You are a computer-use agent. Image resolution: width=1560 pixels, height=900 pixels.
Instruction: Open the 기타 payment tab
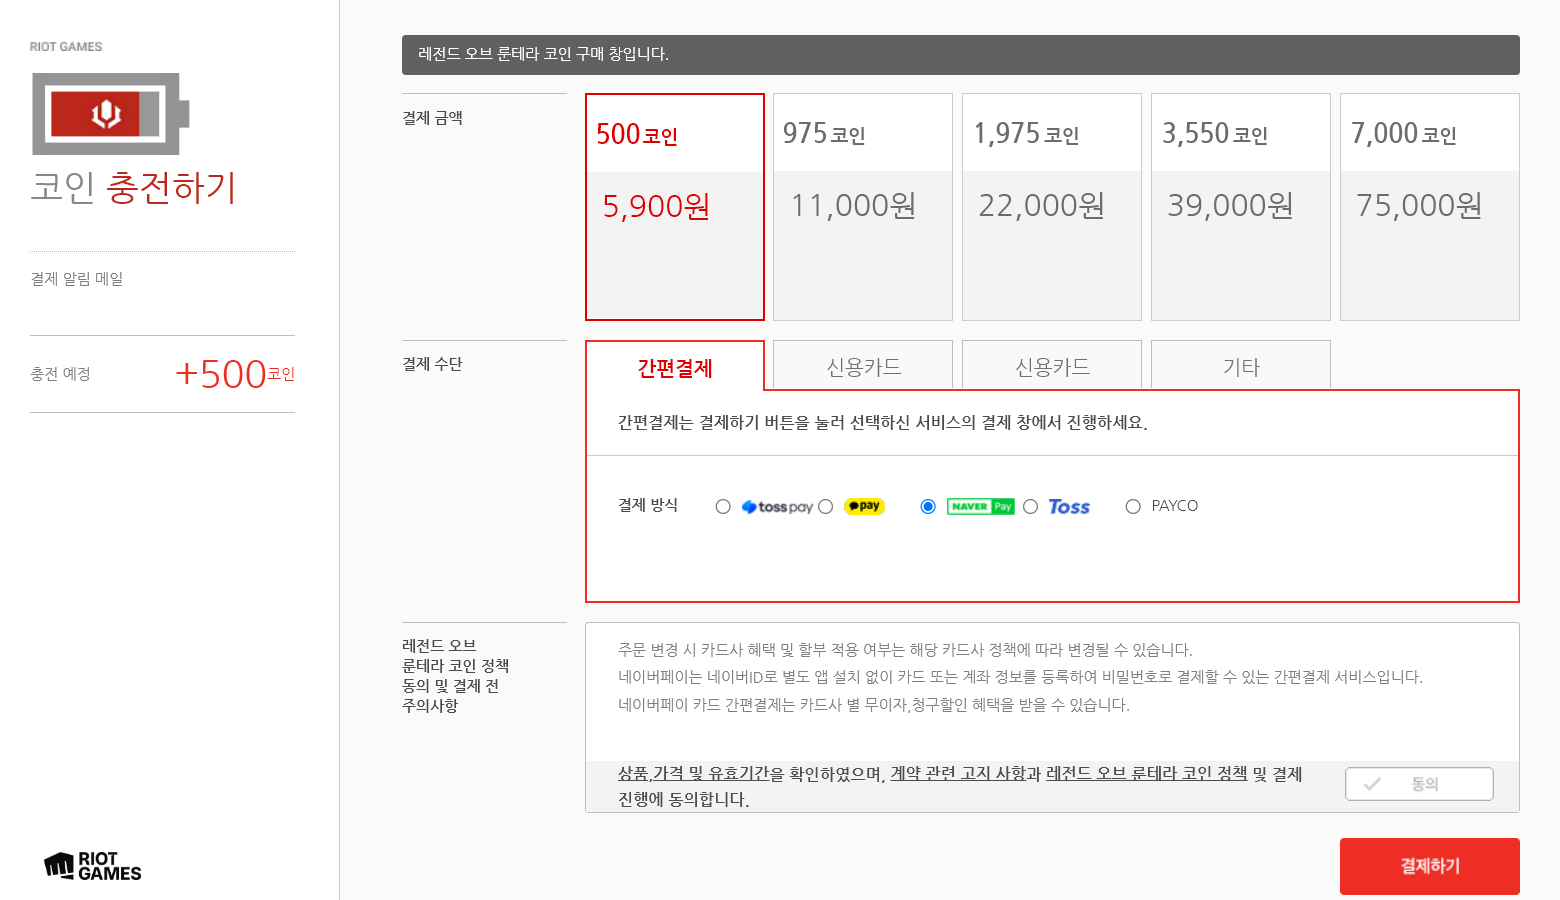point(1241,367)
